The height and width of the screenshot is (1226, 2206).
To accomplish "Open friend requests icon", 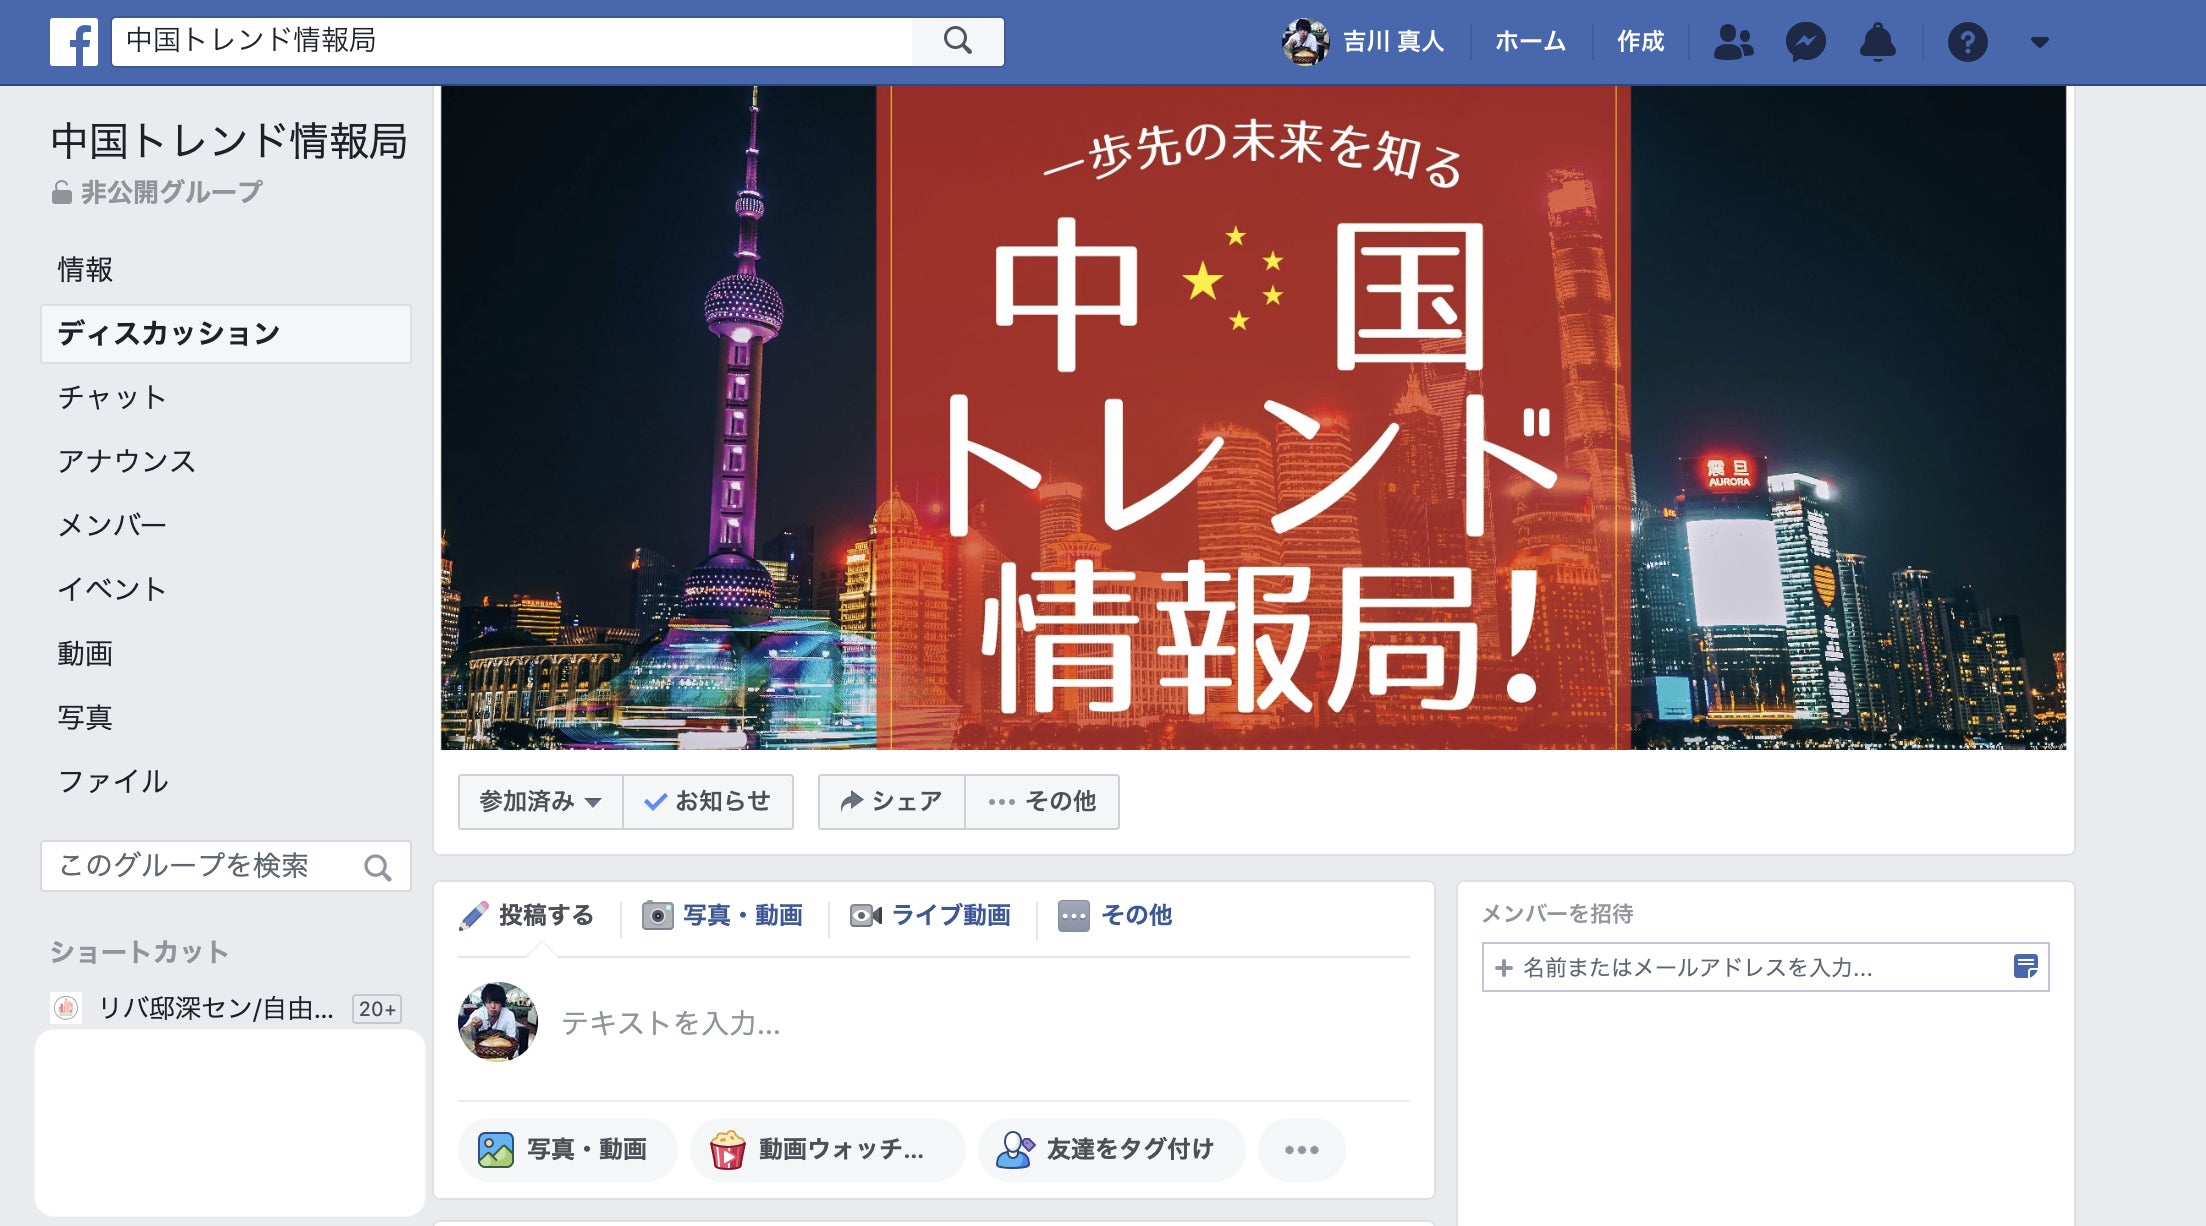I will [1733, 42].
